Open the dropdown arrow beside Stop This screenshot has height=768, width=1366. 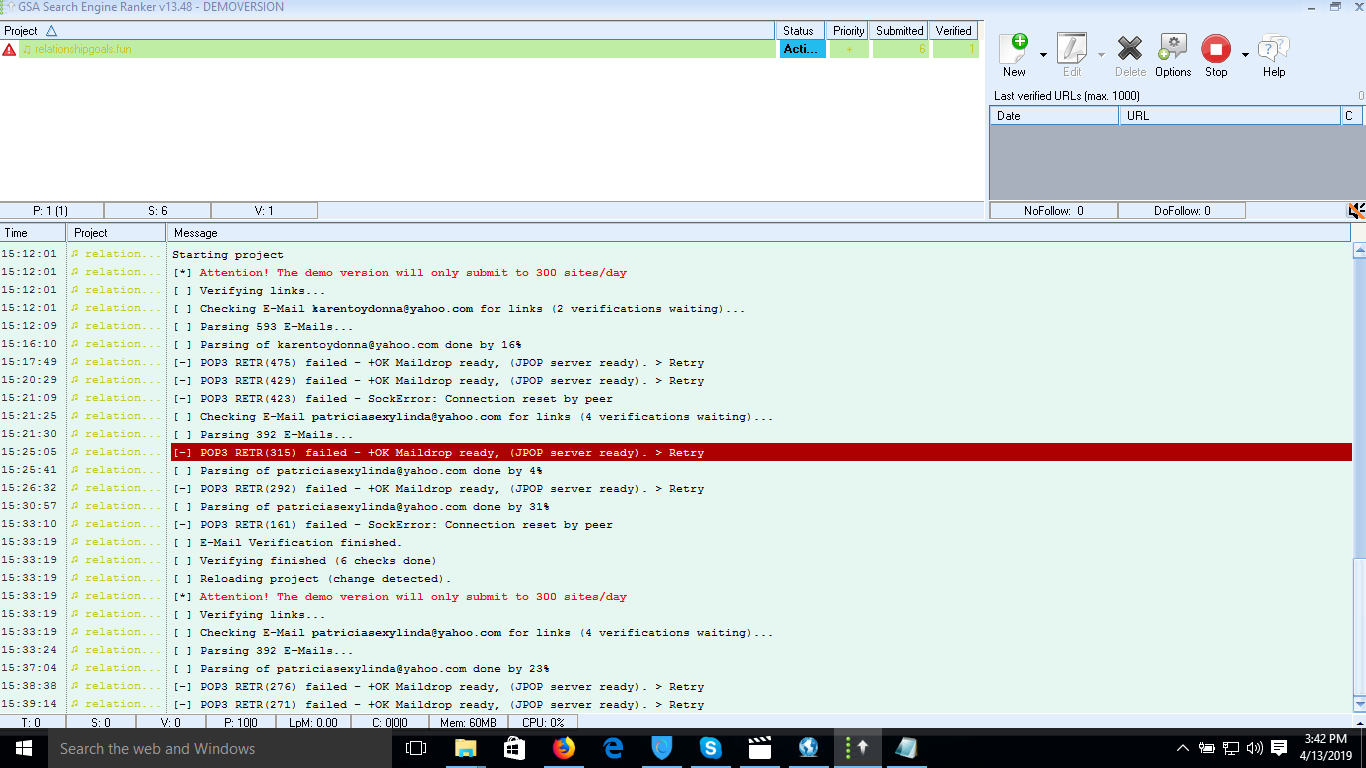click(x=1245, y=55)
